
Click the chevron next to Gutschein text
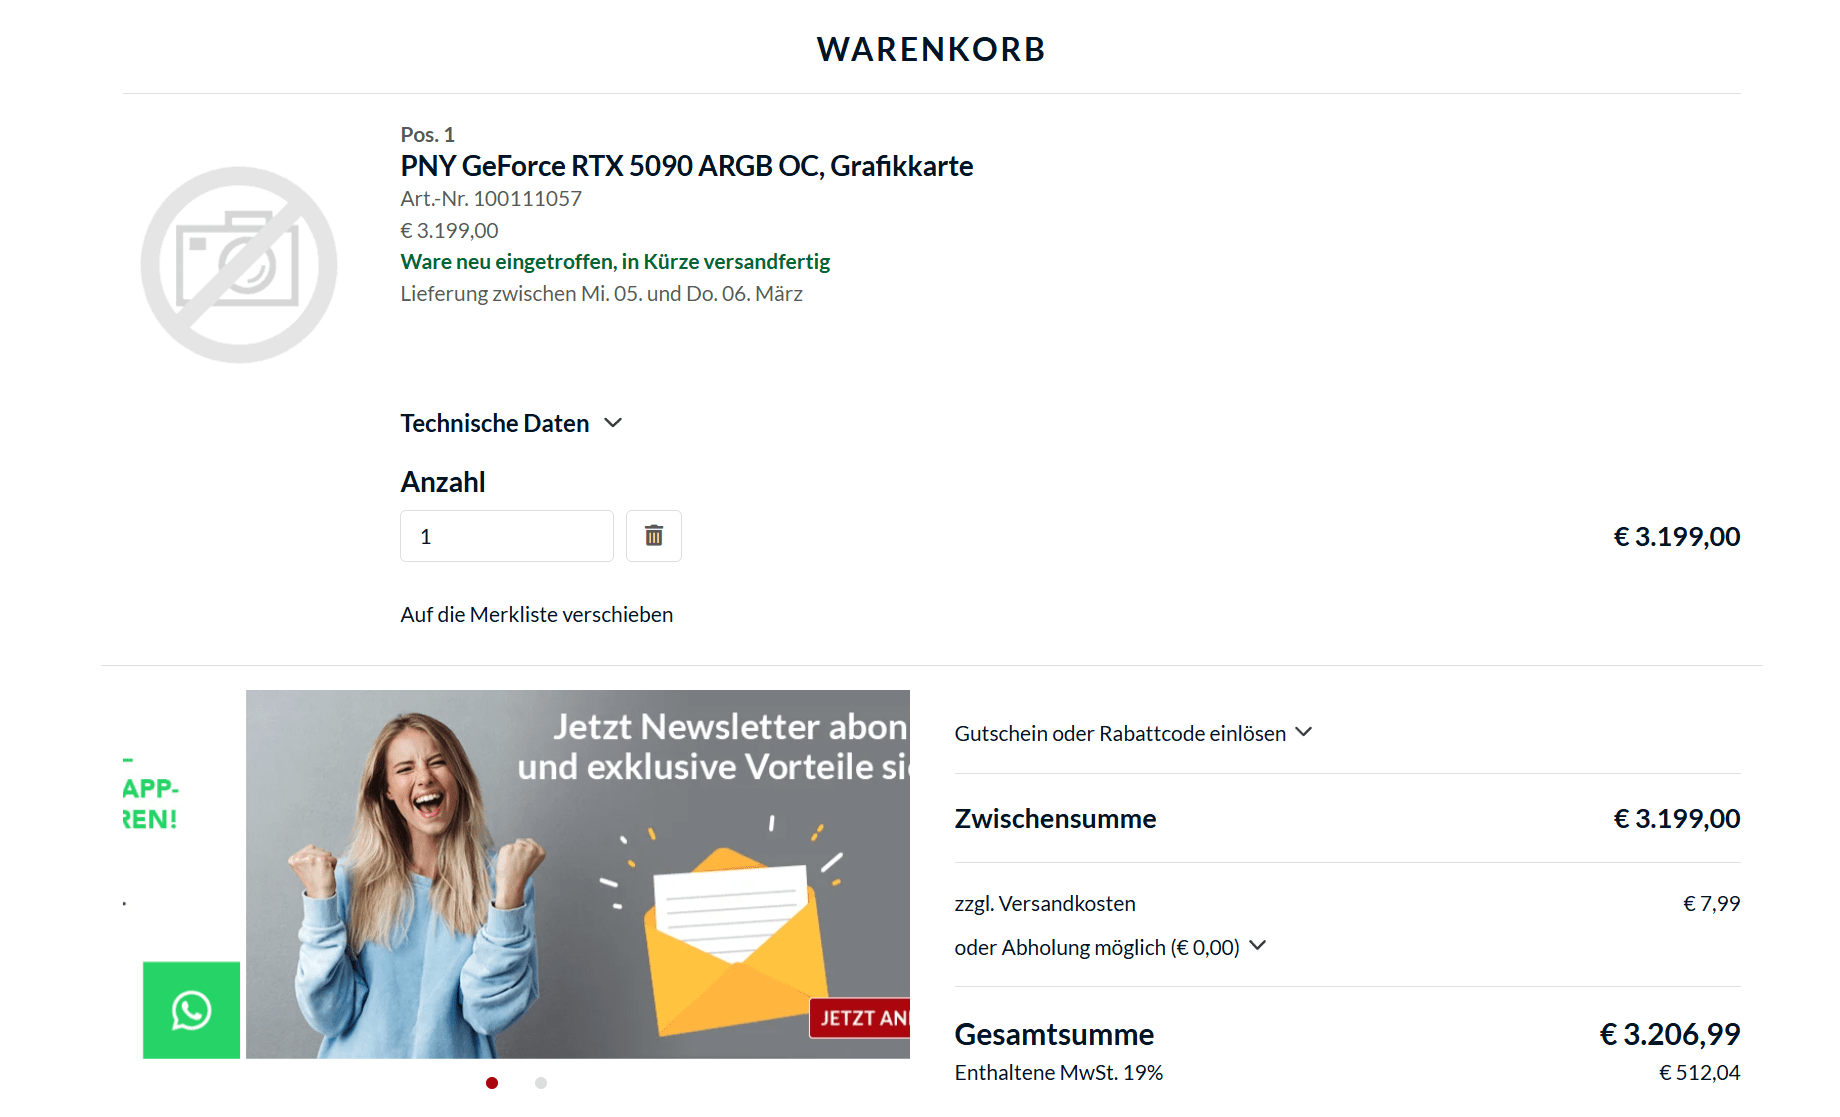click(x=1303, y=732)
